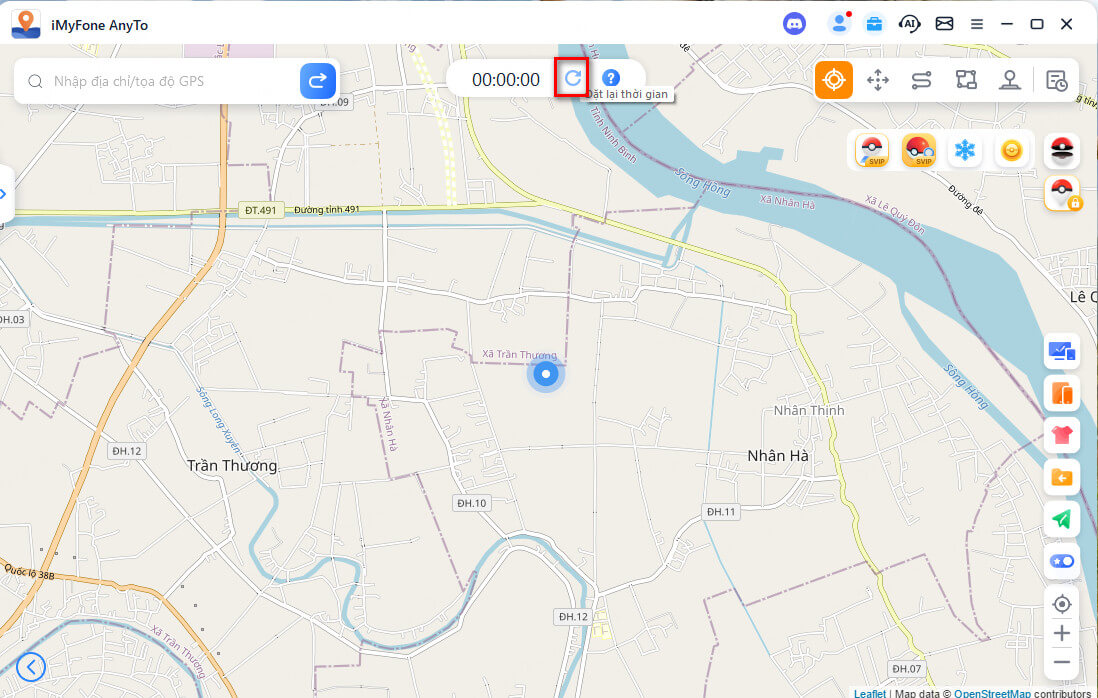1098x698 pixels.
Task: Click the search go arrow button
Action: pos(318,80)
